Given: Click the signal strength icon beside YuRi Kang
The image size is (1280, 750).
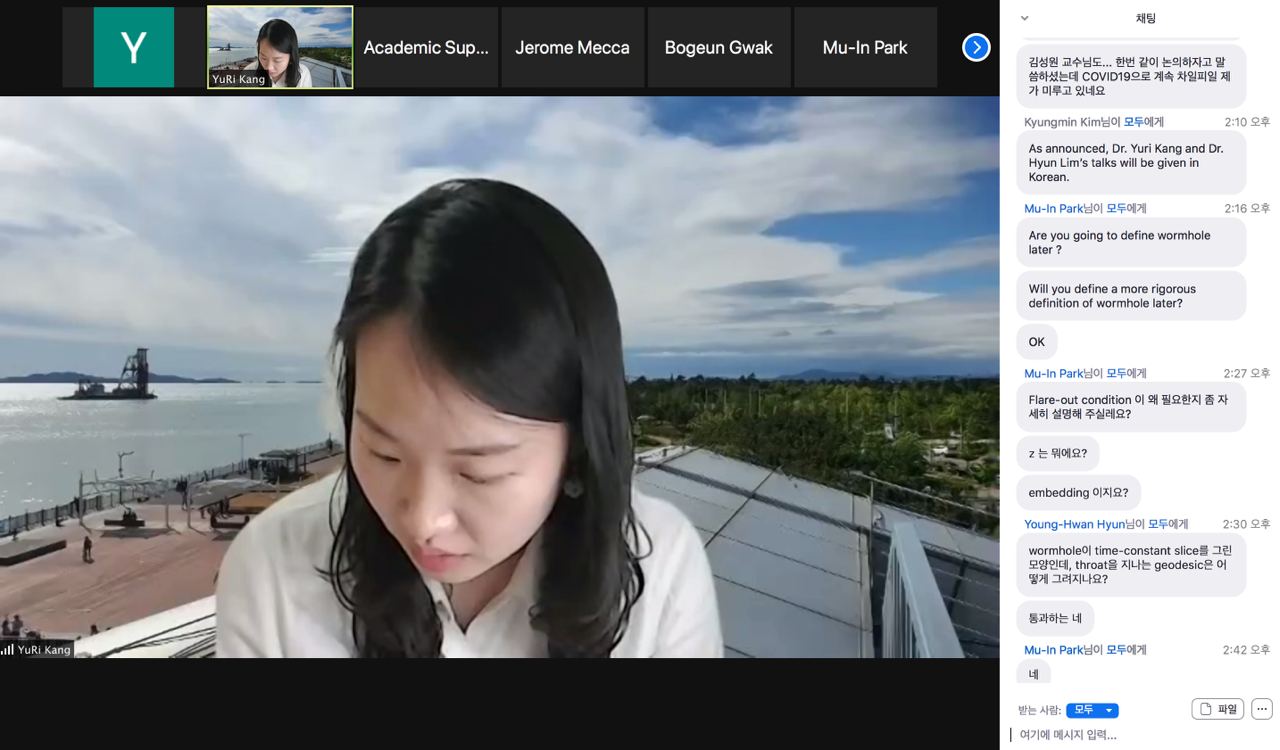Looking at the screenshot, I should point(8,650).
